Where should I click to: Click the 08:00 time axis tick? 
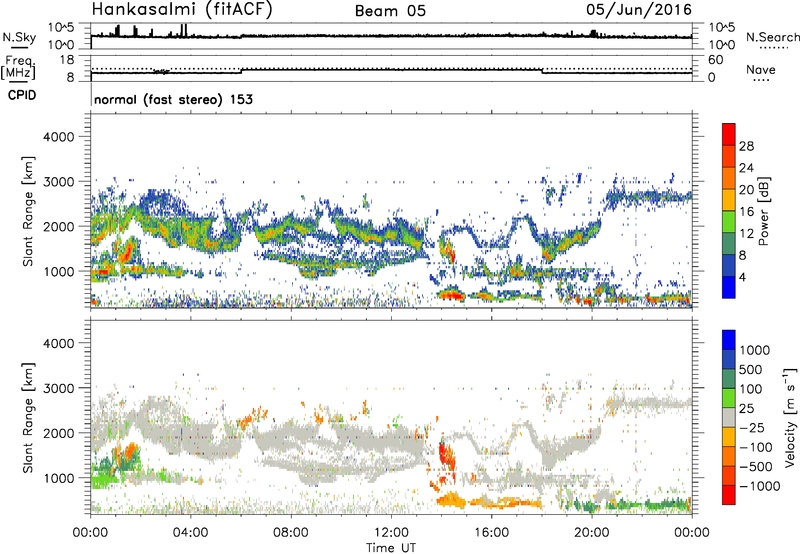point(291,533)
